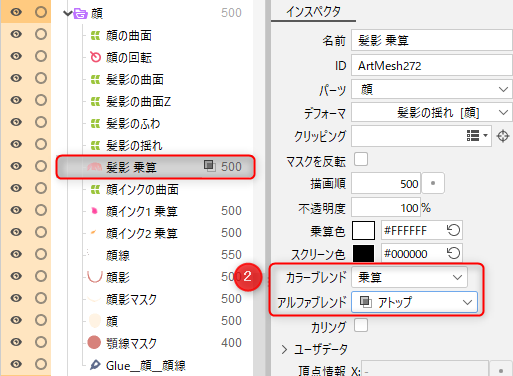Viewport: 513px width, 376px height.
Task: Click the warp deformer icon of 顔の曲面
Action: (95, 35)
